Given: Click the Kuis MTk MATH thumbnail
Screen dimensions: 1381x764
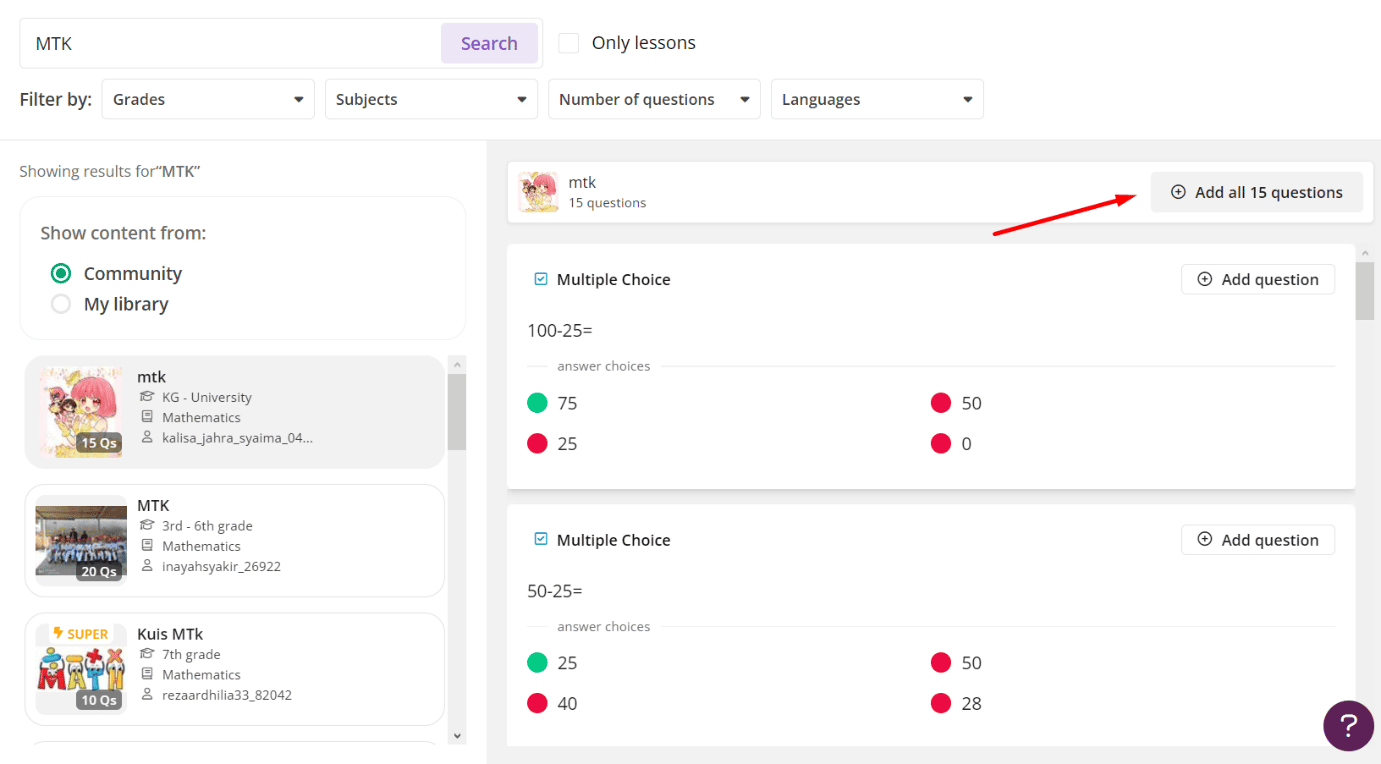Looking at the screenshot, I should 81,668.
